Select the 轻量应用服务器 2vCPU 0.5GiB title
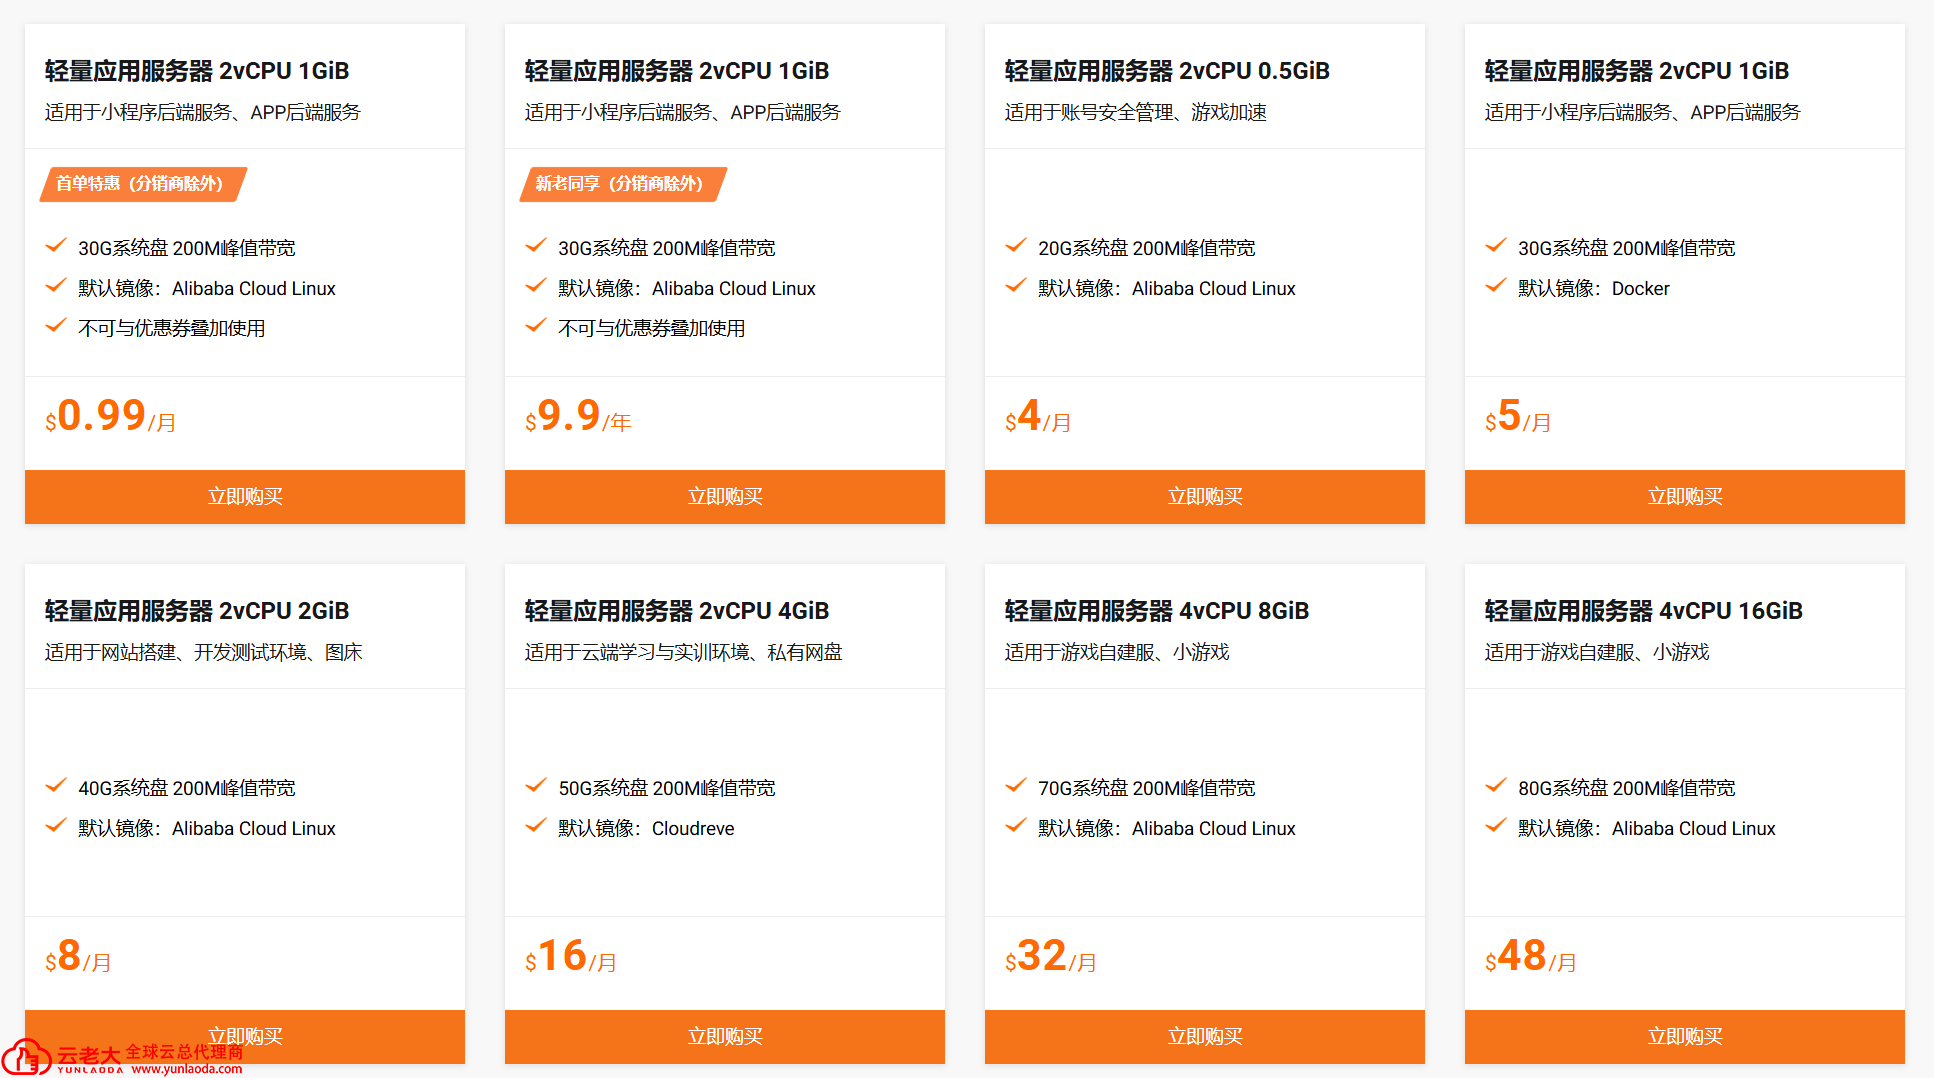Viewport: 1934px width, 1078px height. click(1166, 71)
